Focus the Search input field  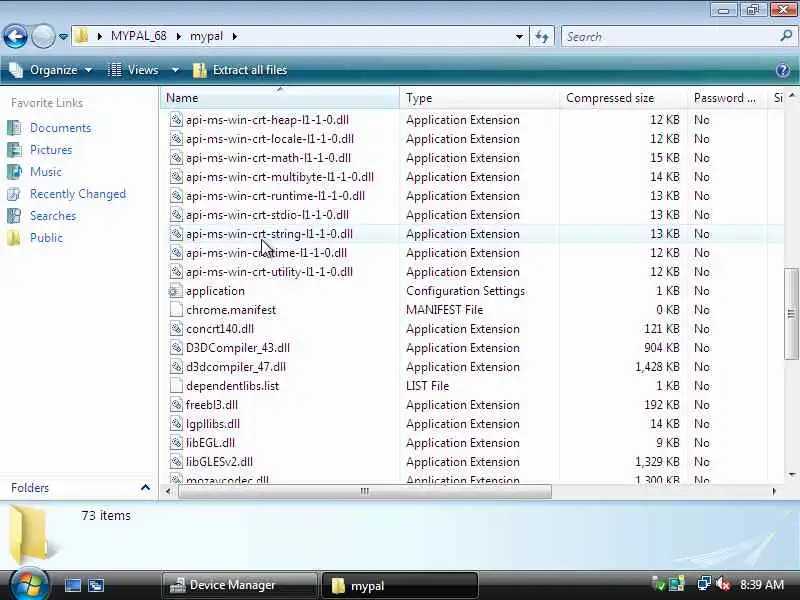pos(671,37)
